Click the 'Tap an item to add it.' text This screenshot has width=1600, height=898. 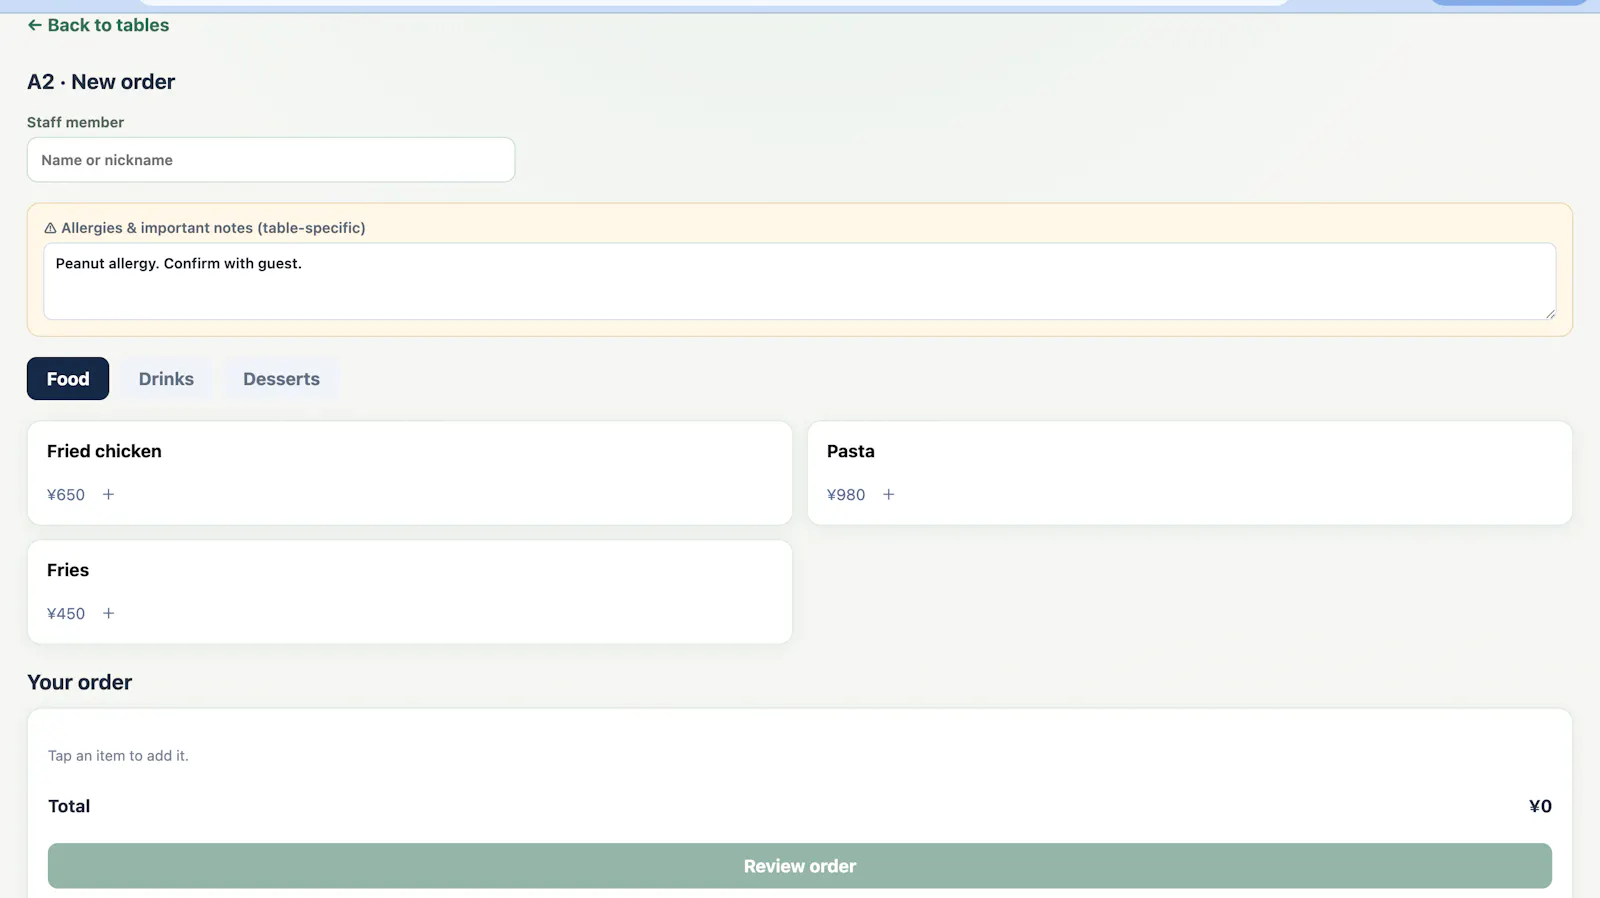tap(118, 756)
